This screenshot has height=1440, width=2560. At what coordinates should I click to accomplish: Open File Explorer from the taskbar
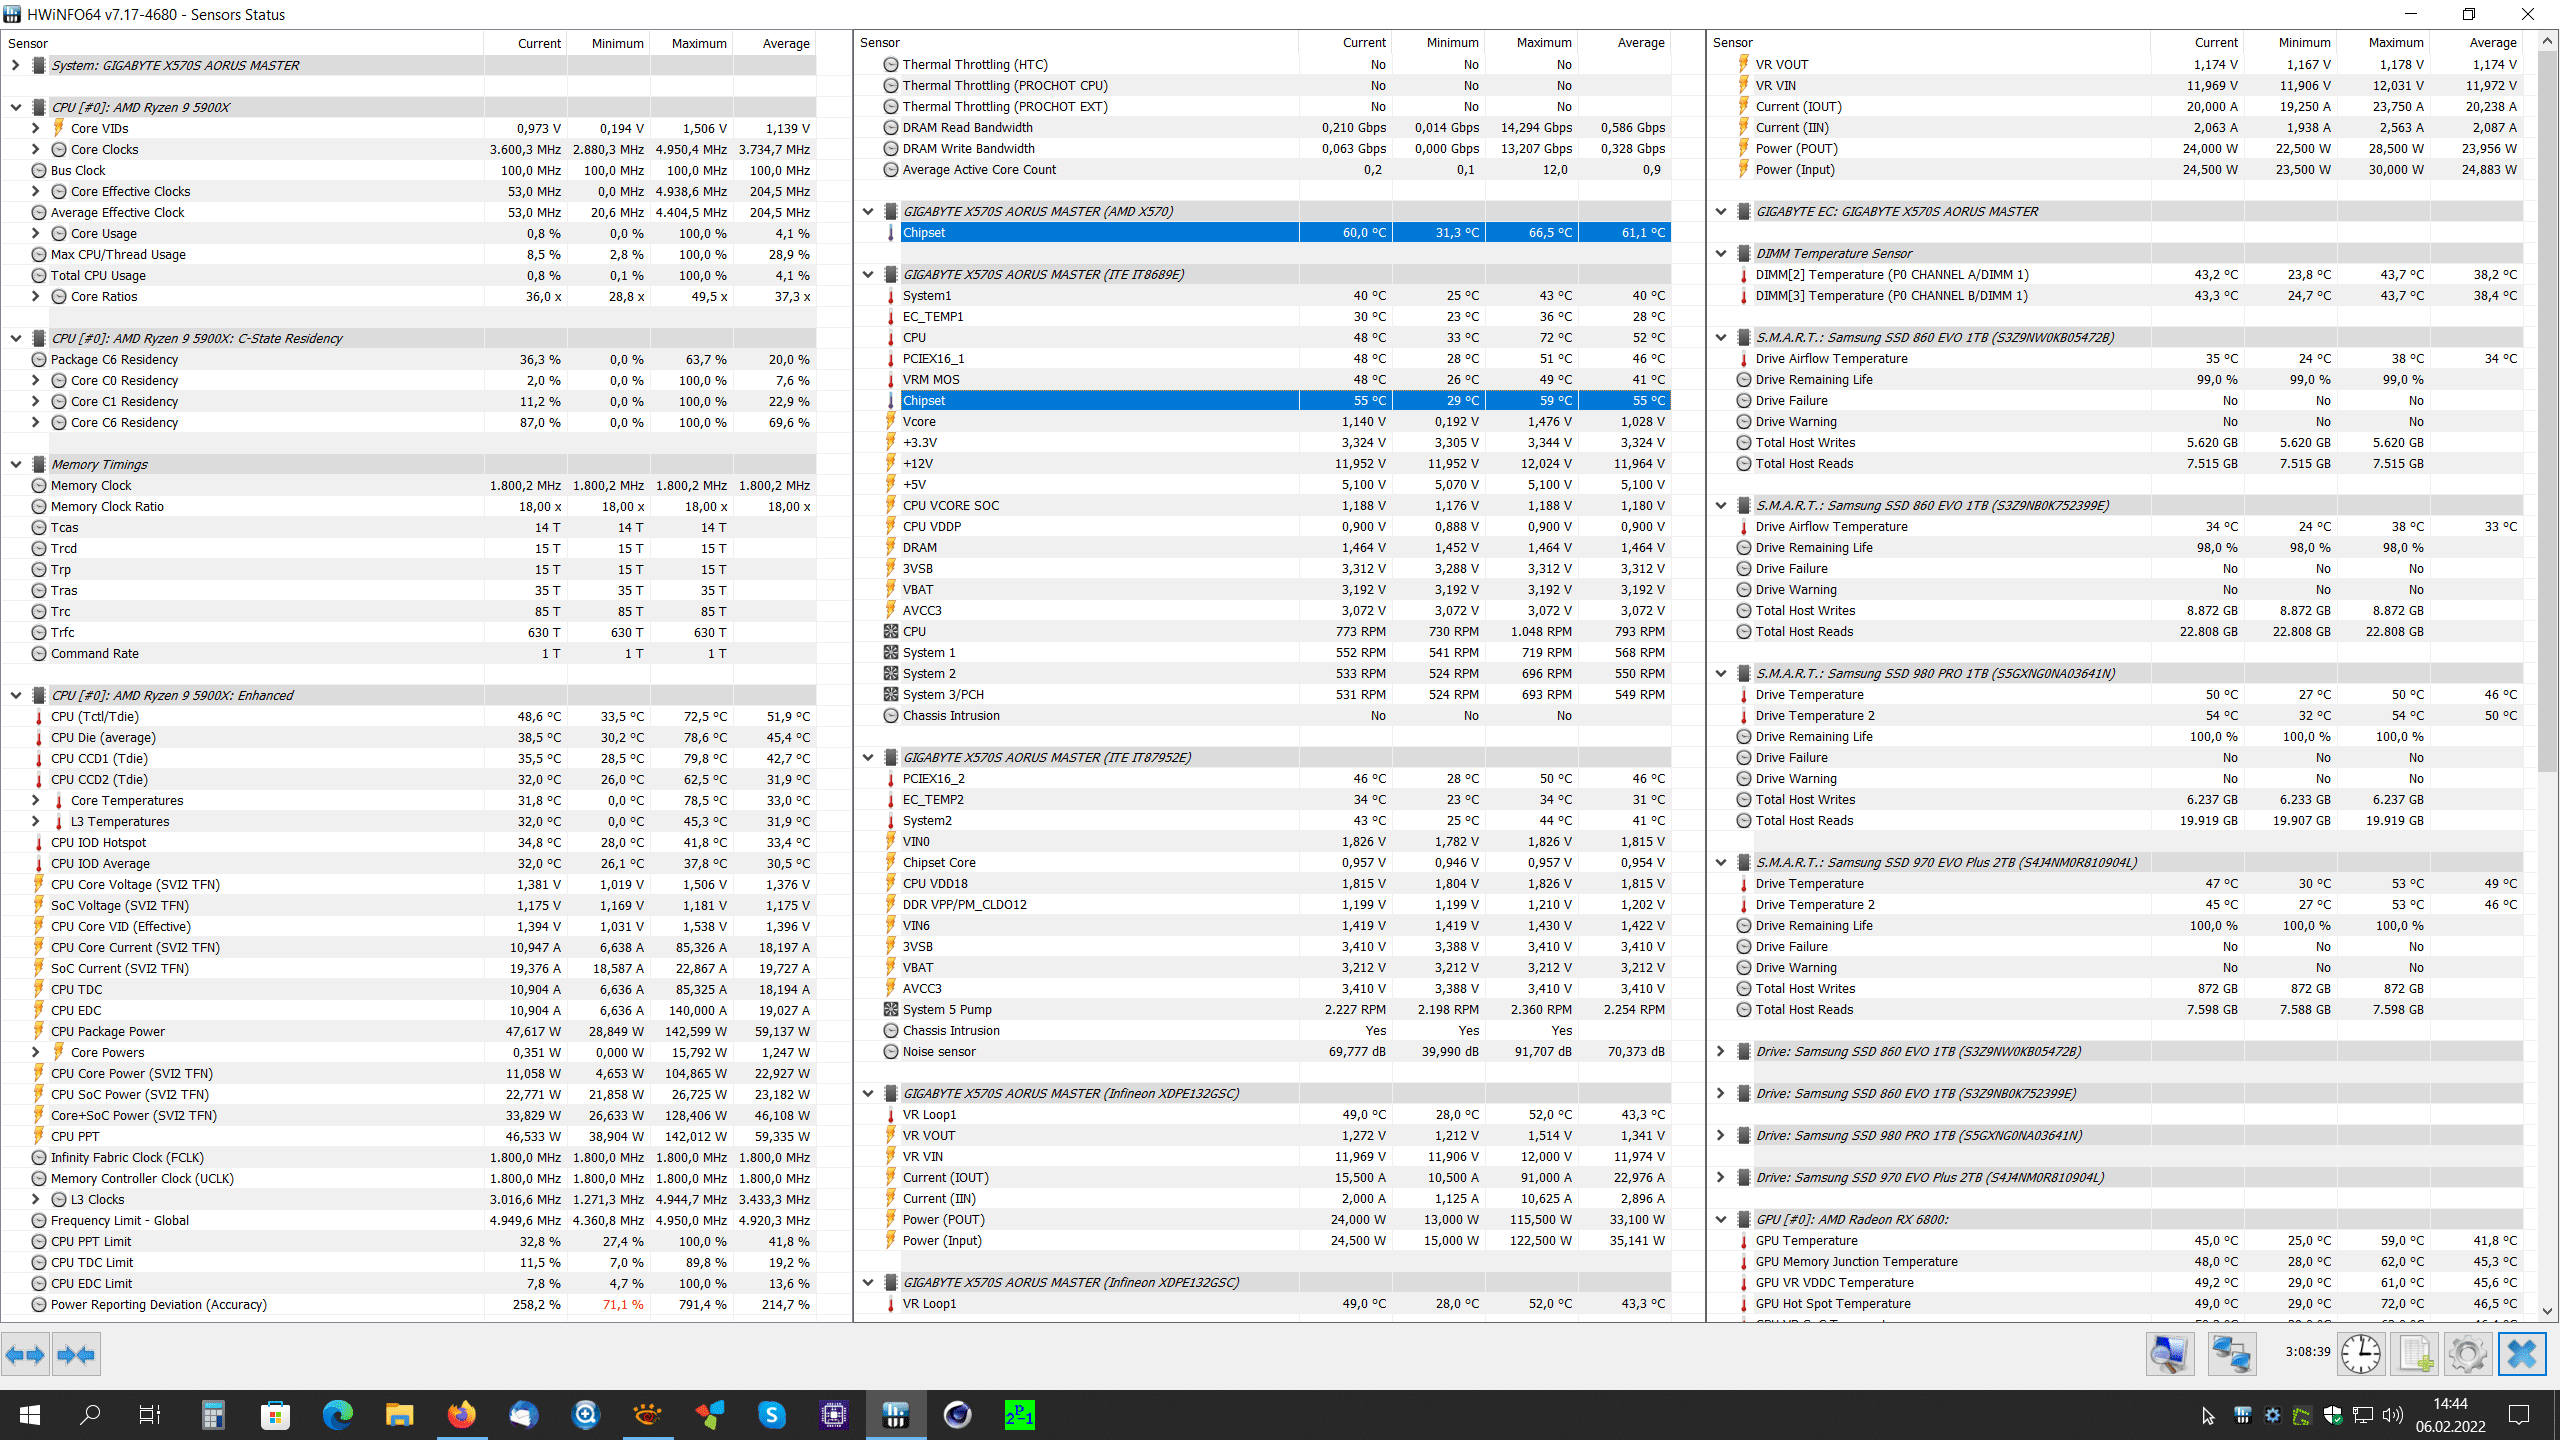400,1415
